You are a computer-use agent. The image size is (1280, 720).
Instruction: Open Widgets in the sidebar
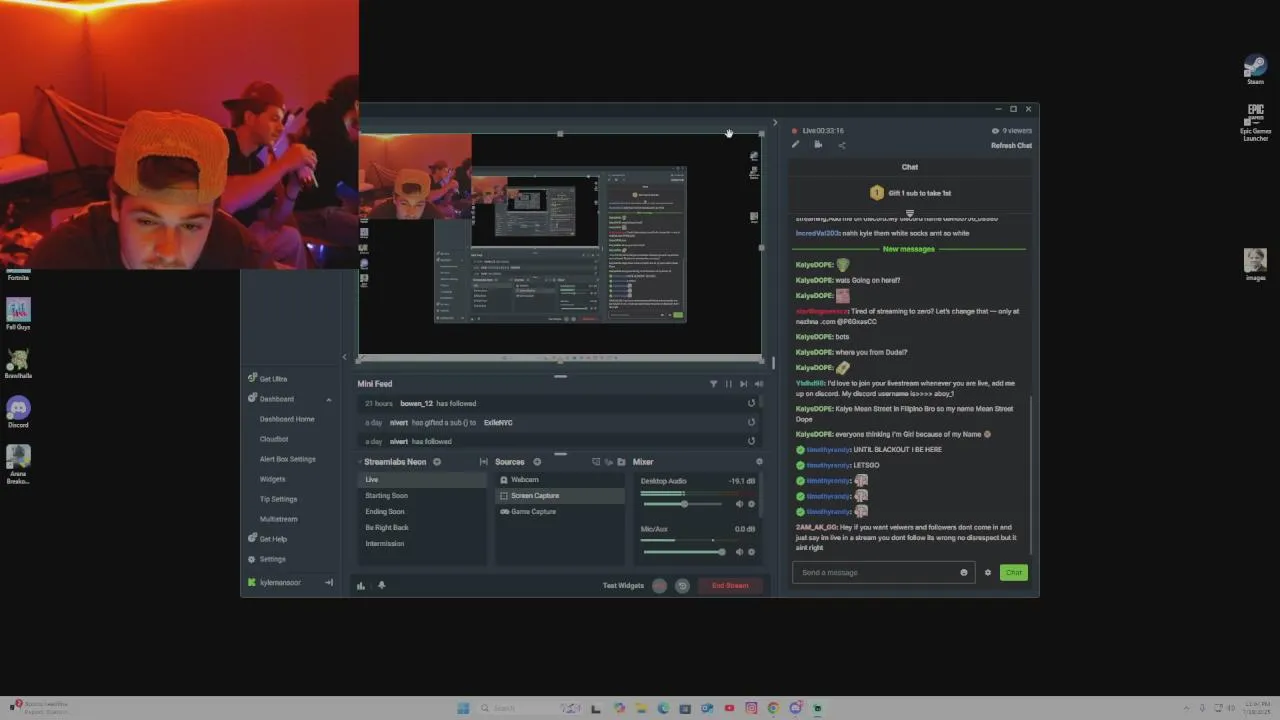coord(272,479)
